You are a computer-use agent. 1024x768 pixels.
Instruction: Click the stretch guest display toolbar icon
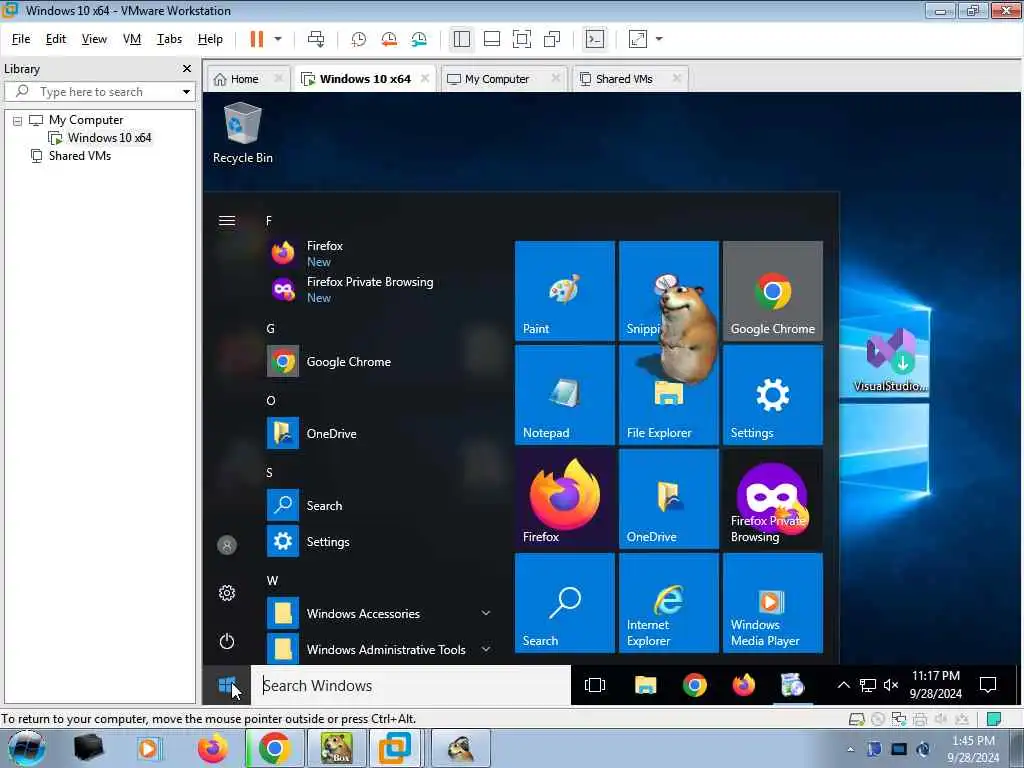pos(638,39)
